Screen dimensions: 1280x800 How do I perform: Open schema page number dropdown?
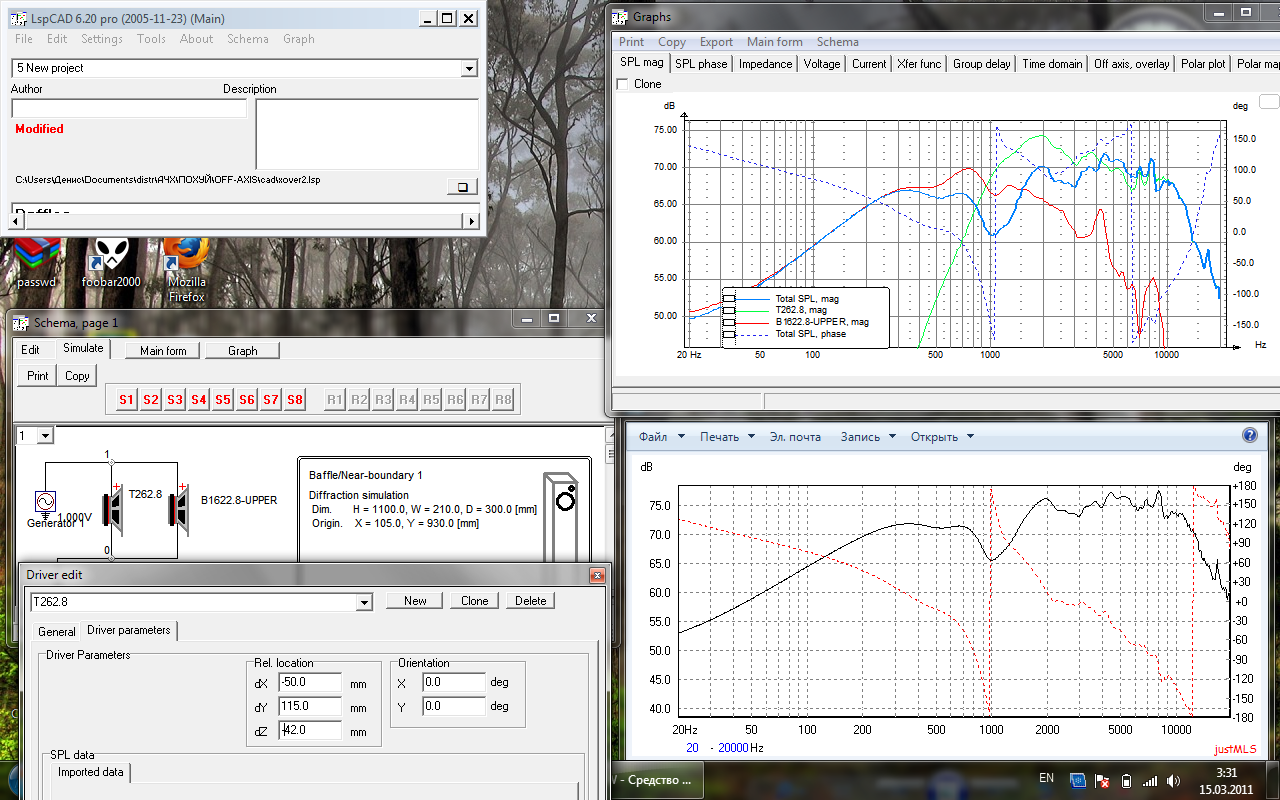pos(45,436)
